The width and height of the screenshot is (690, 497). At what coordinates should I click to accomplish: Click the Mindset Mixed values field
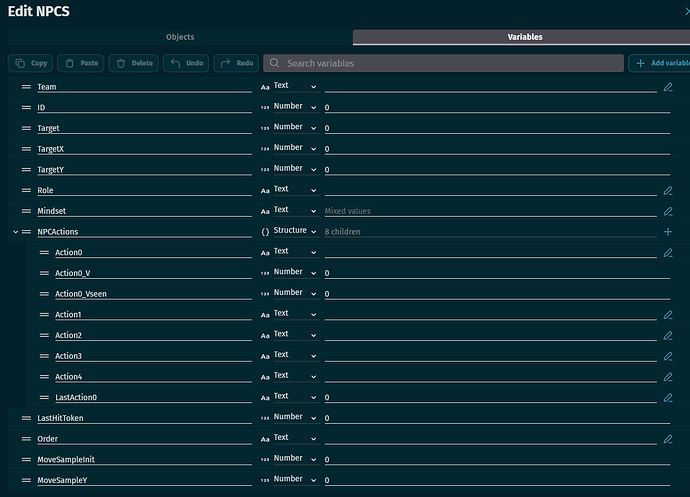coord(490,211)
